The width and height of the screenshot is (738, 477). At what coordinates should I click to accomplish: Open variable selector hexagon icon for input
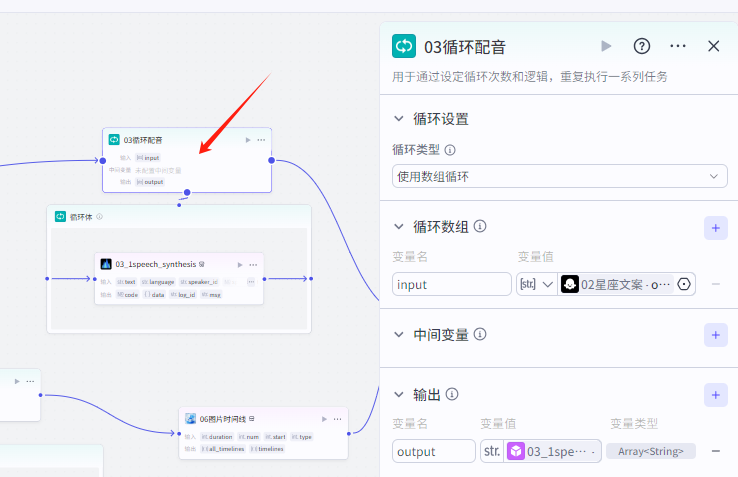point(684,284)
